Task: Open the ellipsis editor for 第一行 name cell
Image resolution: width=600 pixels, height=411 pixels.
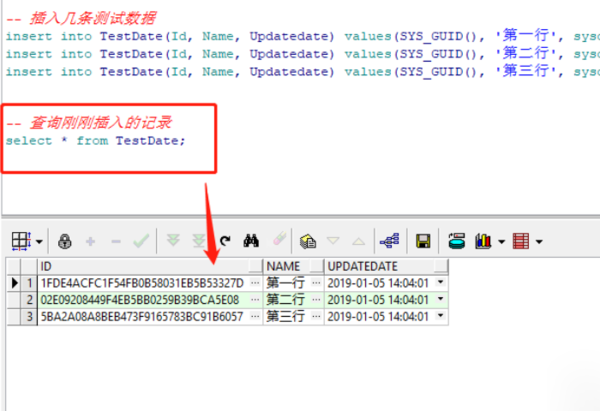Action: pos(316,283)
